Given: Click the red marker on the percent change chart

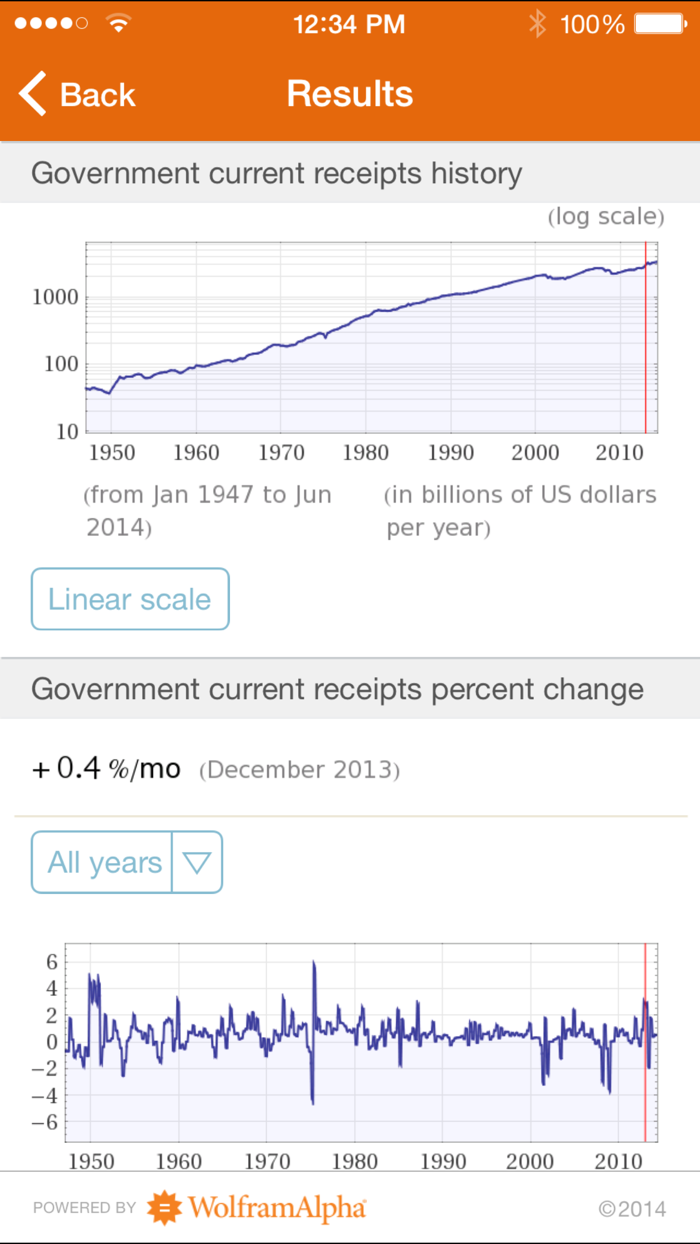Looking at the screenshot, I should click(645, 1040).
